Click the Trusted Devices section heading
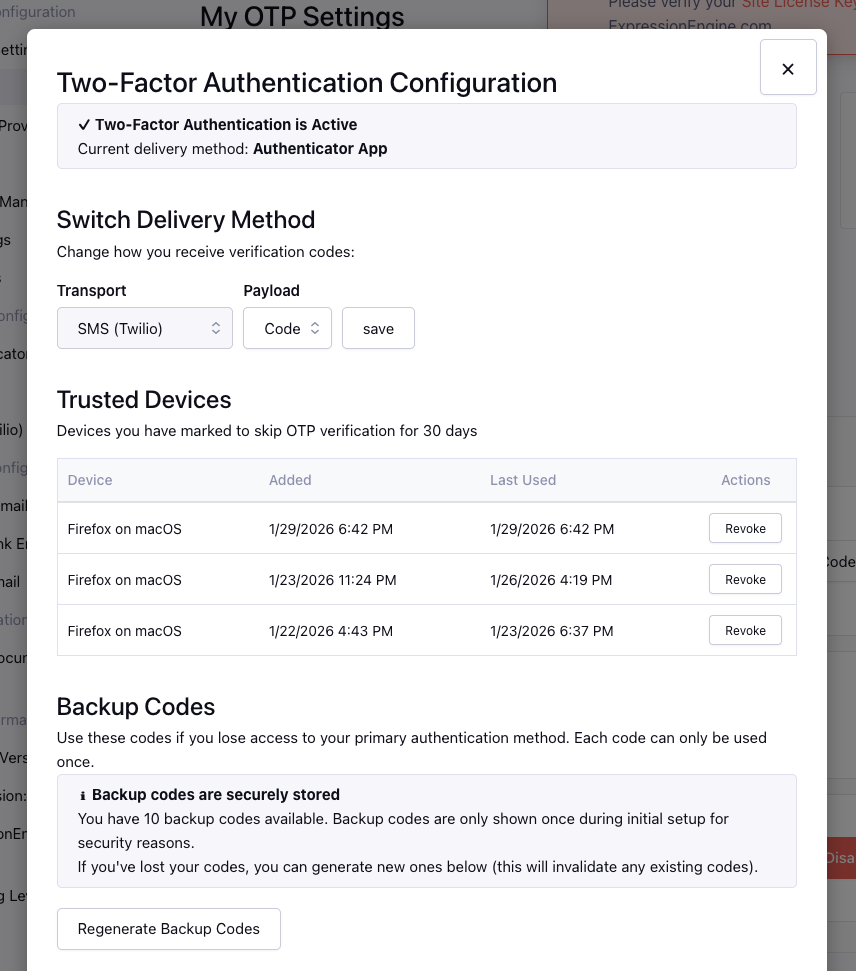Image resolution: width=856 pixels, height=971 pixels. [x=144, y=400]
